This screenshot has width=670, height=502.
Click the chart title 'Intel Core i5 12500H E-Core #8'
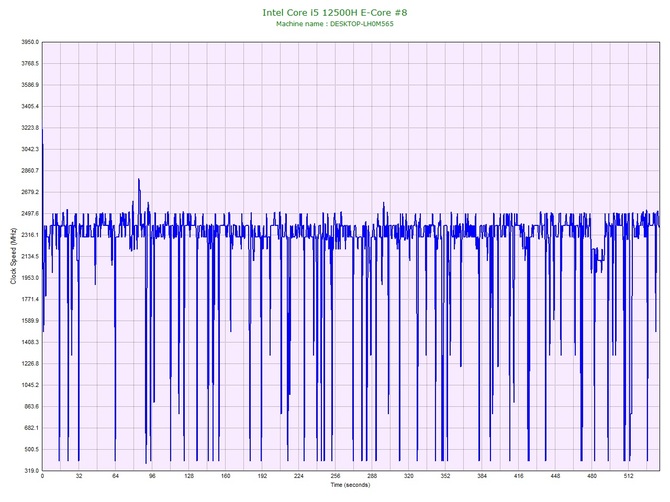coord(335,12)
